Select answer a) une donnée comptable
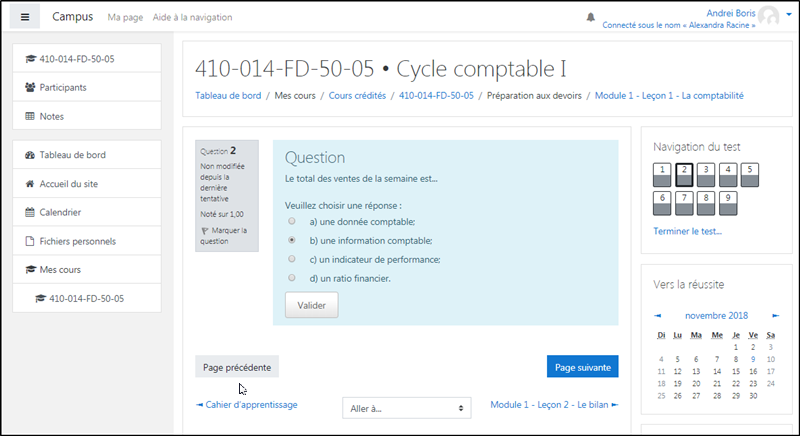Screen dimensions: 800x436 click(291, 221)
